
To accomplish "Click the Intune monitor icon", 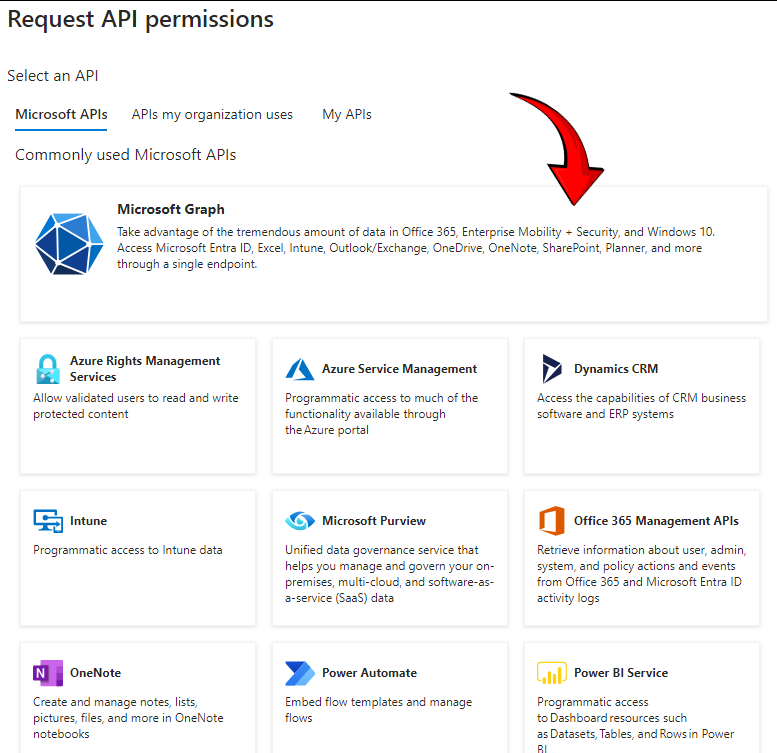I will click(x=48, y=521).
